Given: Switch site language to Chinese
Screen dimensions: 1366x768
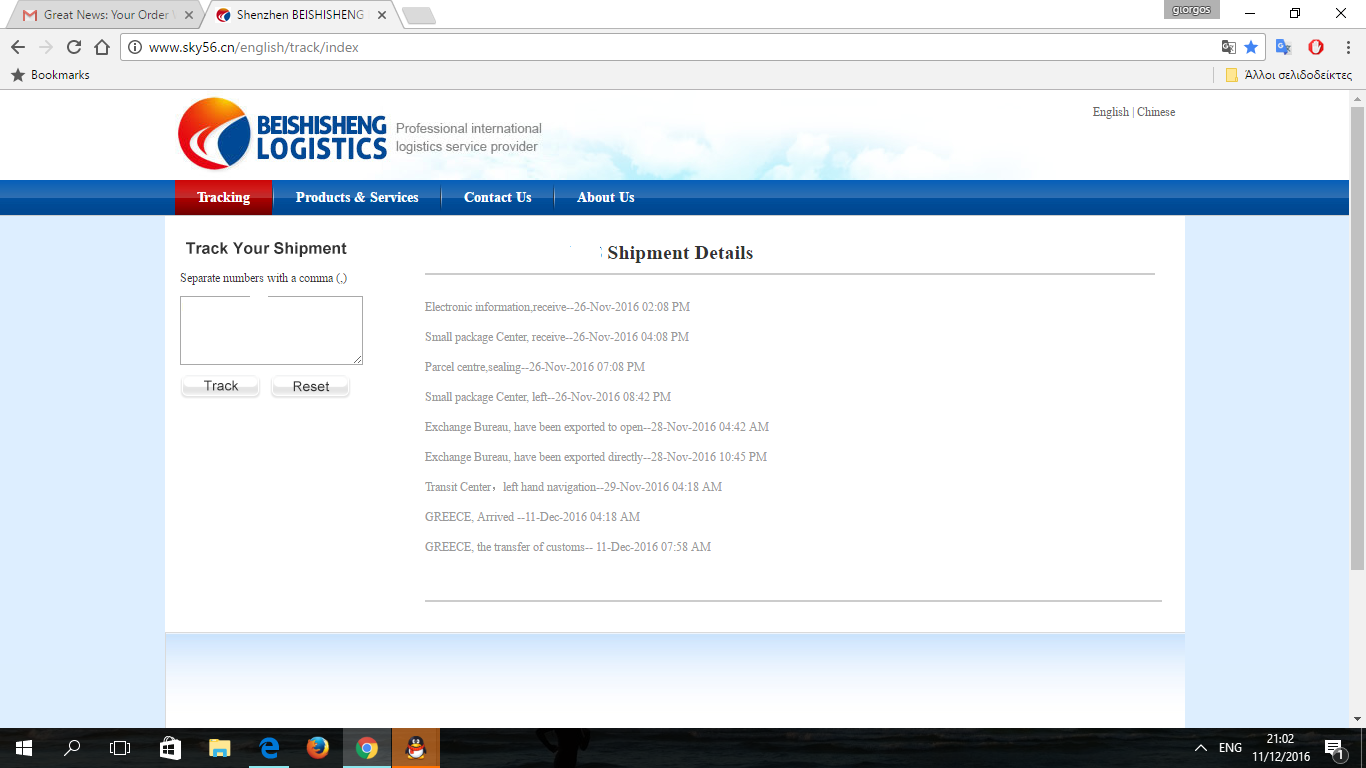Looking at the screenshot, I should coord(1156,112).
